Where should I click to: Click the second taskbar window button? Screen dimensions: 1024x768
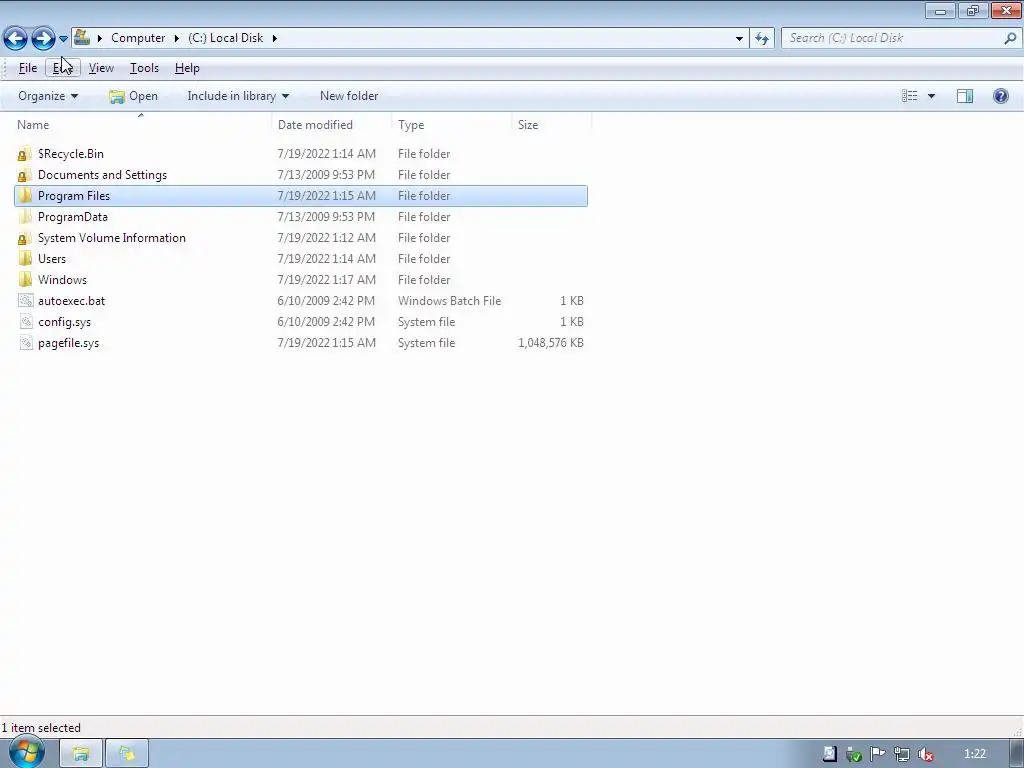coord(127,754)
